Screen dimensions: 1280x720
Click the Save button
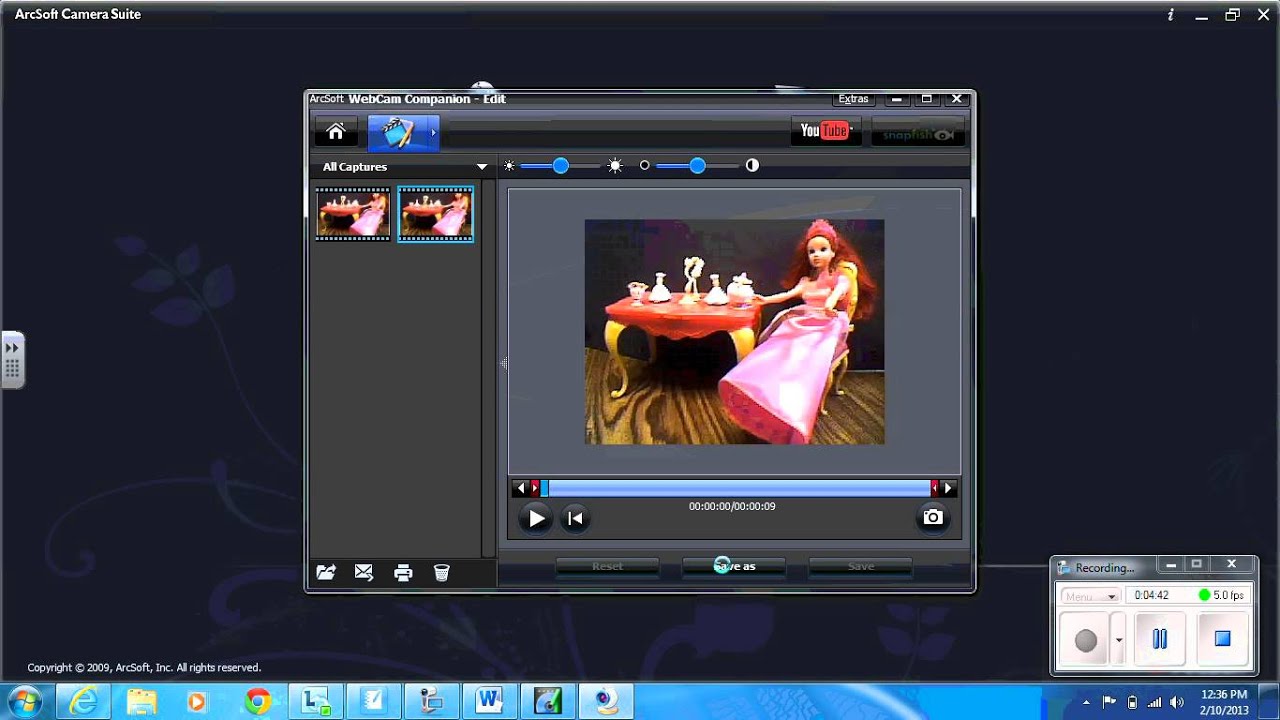[x=861, y=567]
